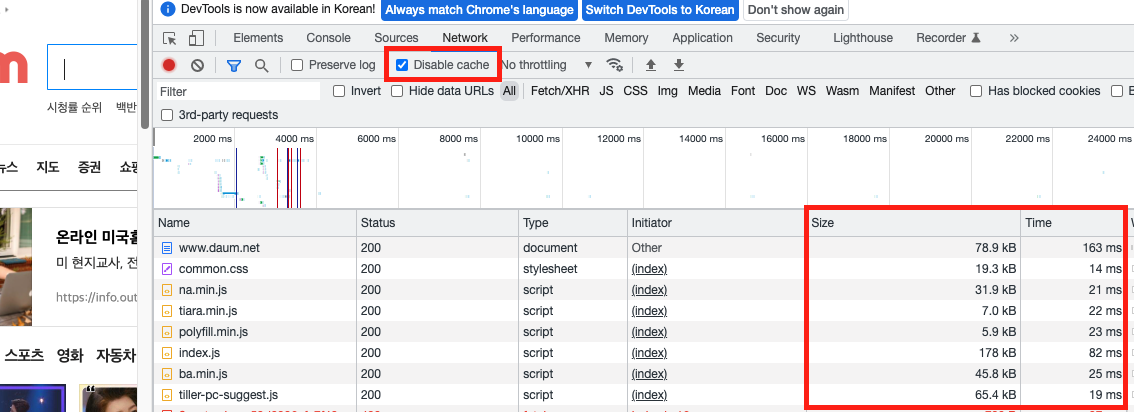Screen dimensions: 1134x412
Task: Filter requests by Img type
Action: point(668,91)
